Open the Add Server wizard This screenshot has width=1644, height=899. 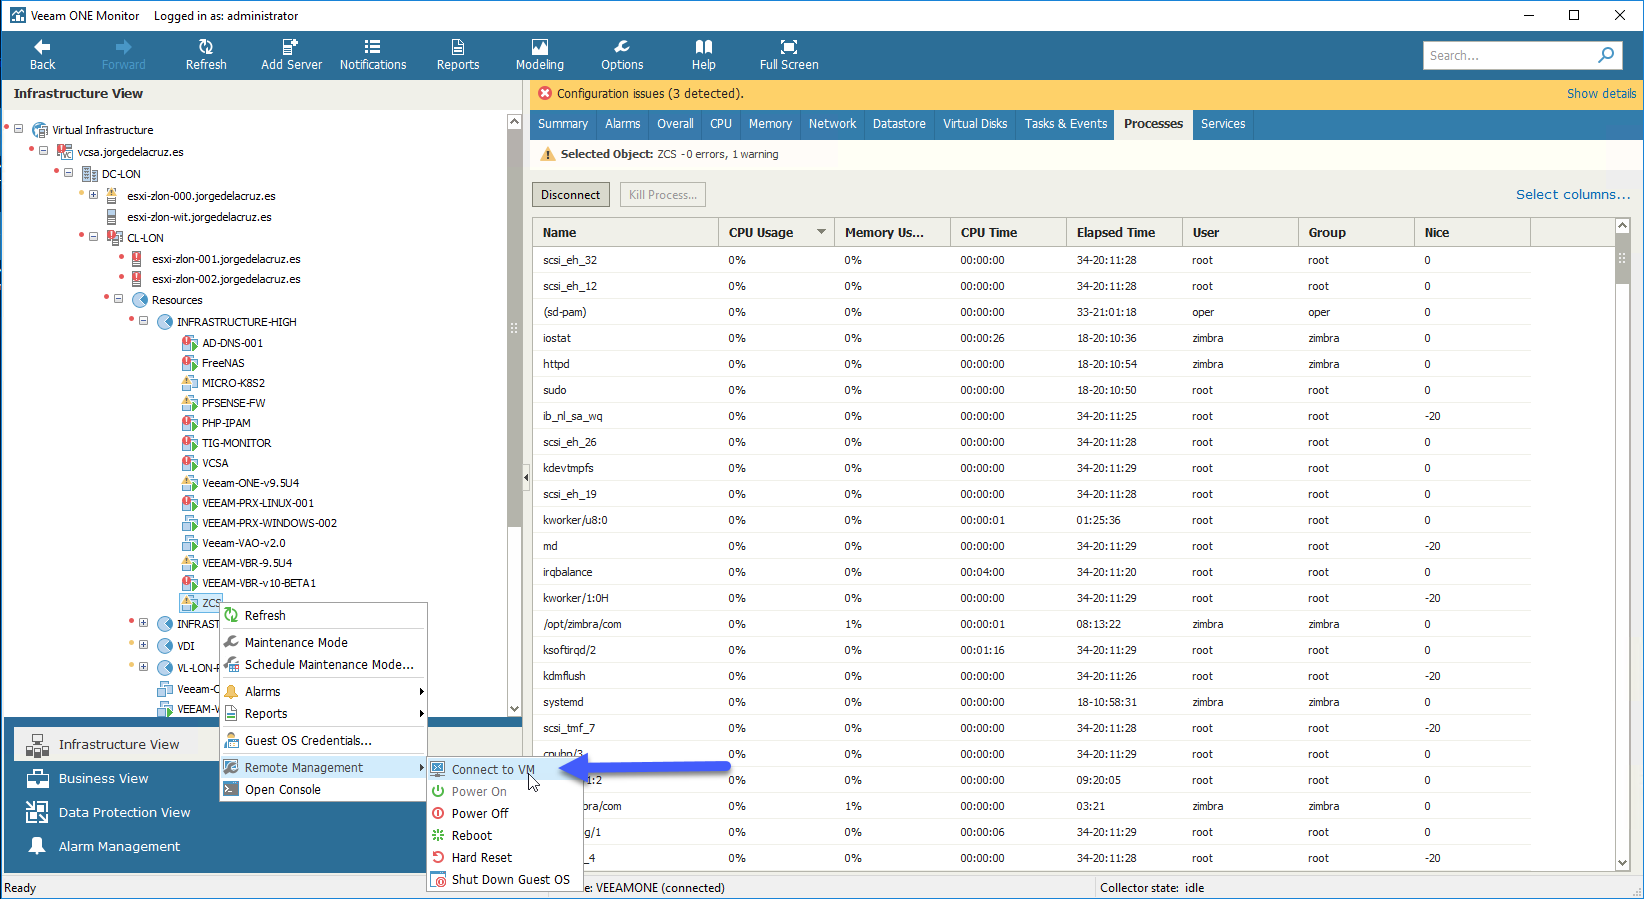291,54
